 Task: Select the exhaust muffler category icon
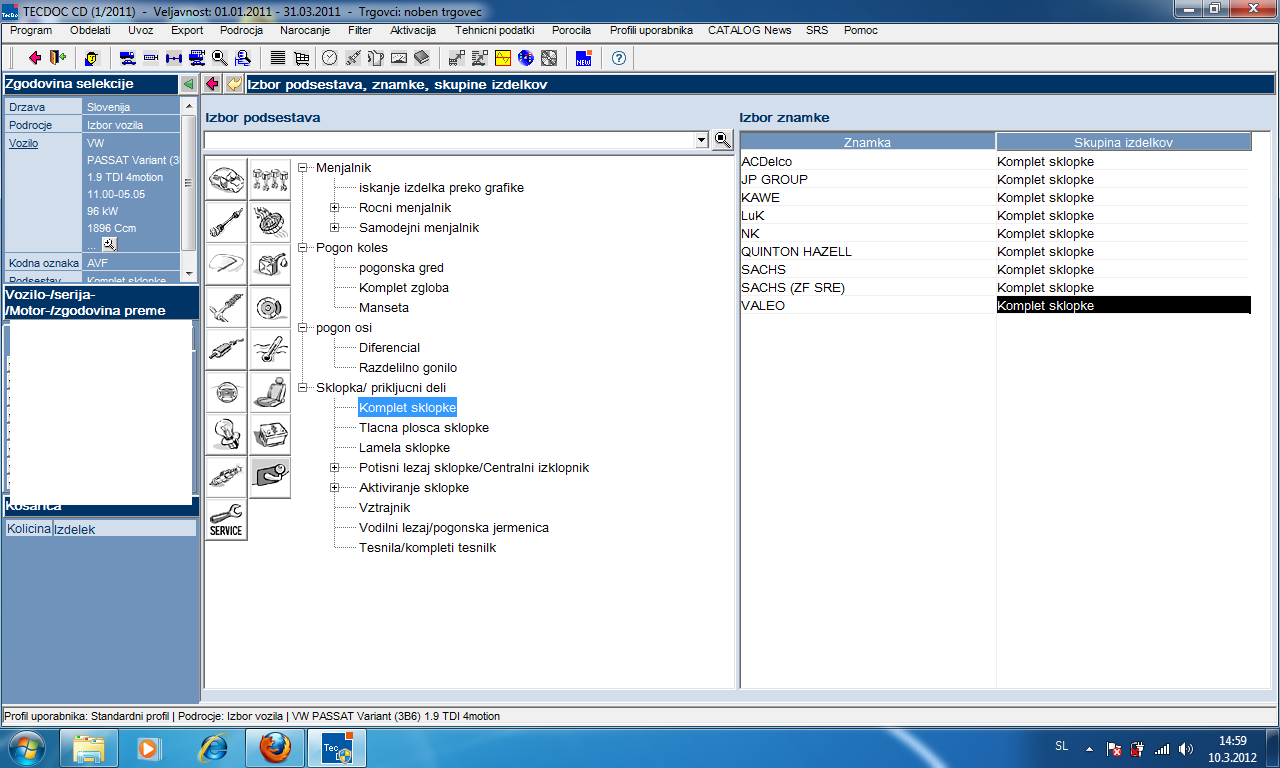coord(226,349)
